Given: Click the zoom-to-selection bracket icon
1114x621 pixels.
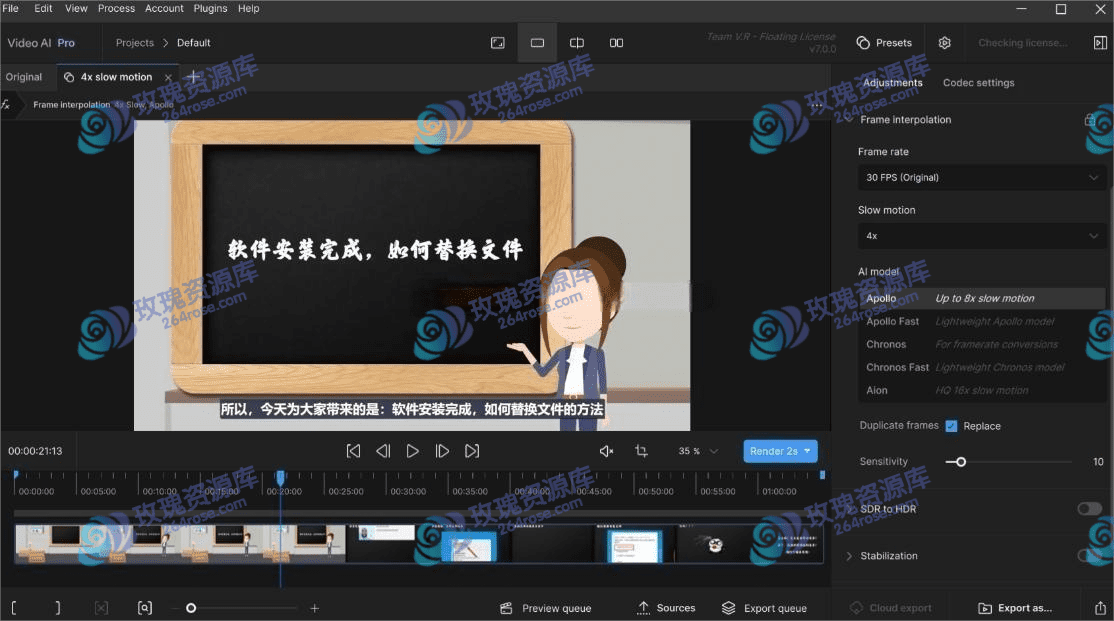Looking at the screenshot, I should click(145, 608).
